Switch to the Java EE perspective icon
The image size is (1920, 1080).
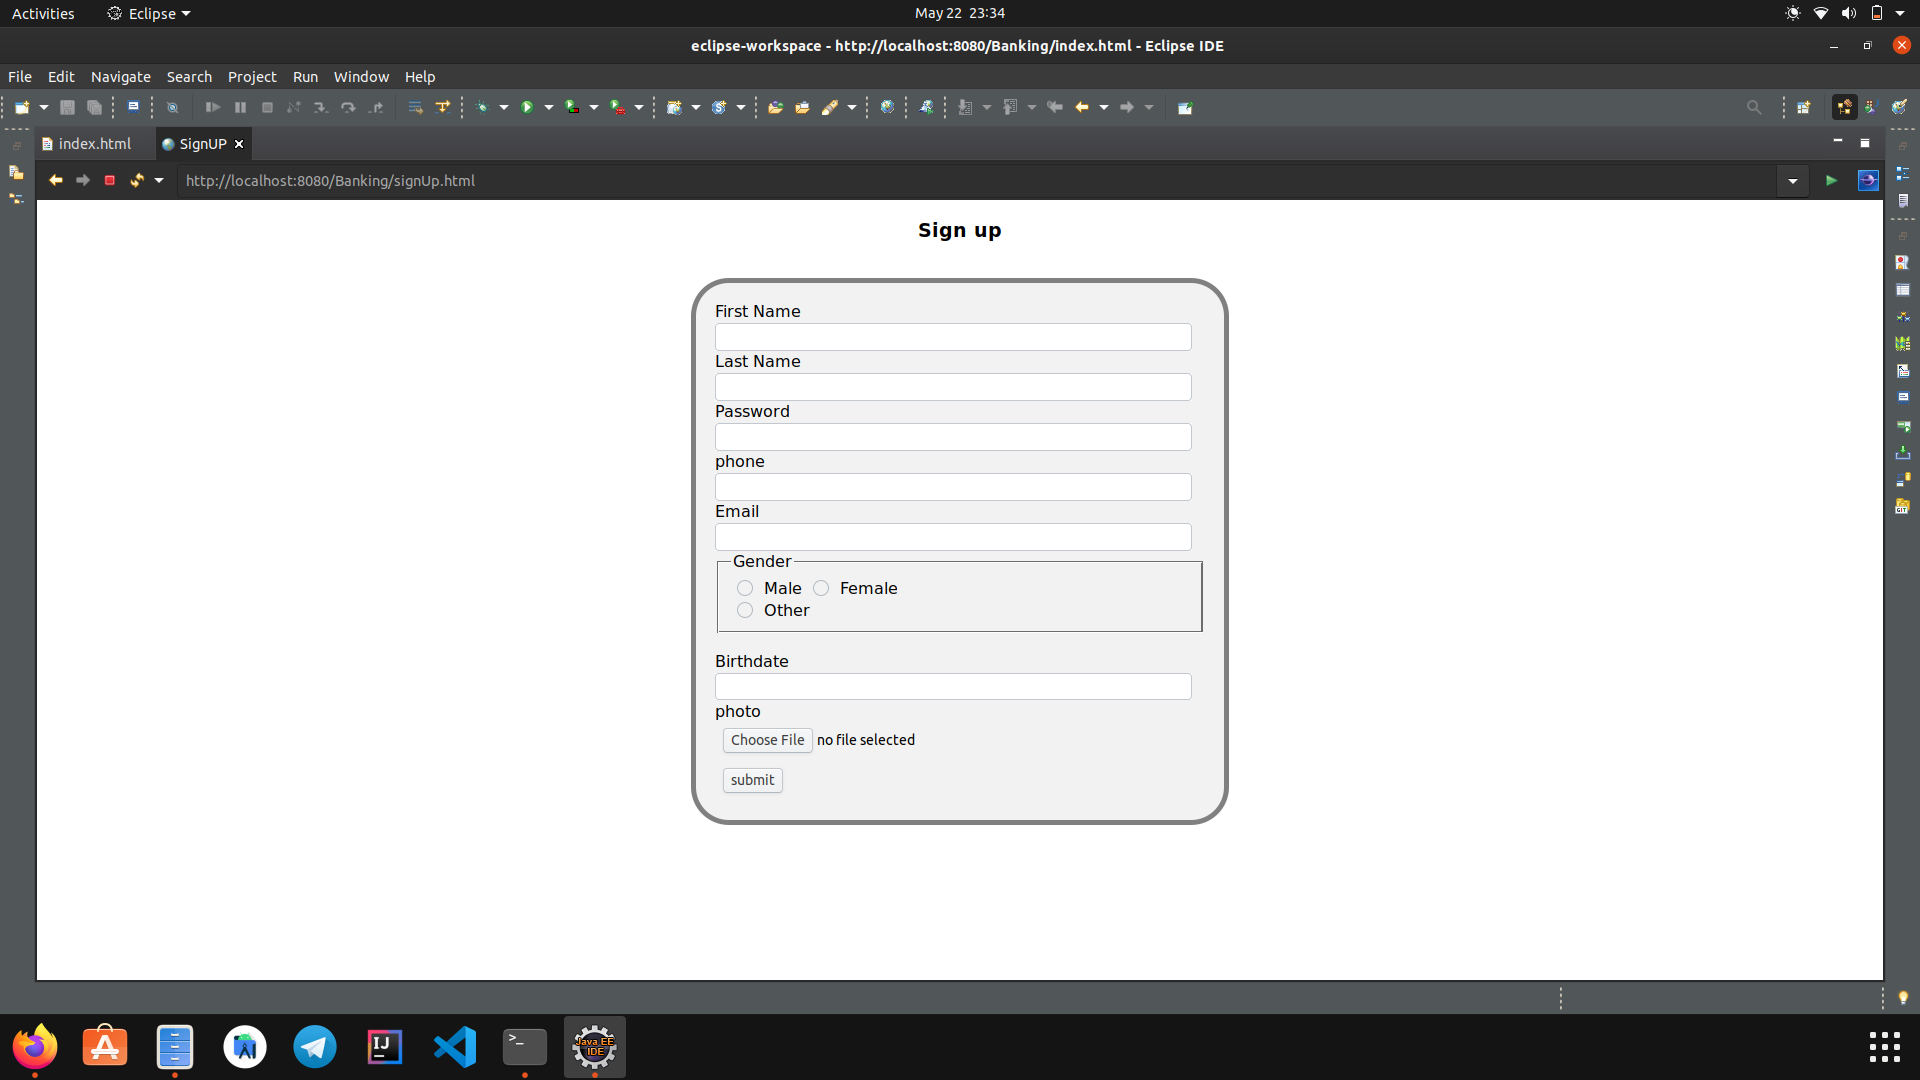[x=1845, y=107]
